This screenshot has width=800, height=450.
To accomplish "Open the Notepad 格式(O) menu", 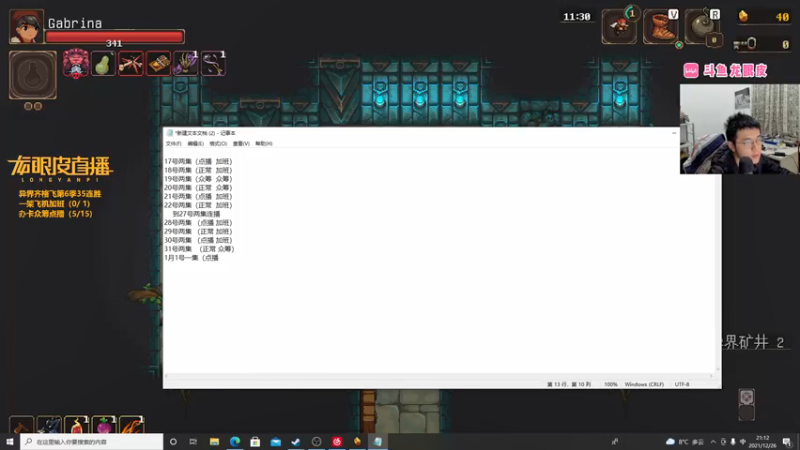I will coord(218,143).
